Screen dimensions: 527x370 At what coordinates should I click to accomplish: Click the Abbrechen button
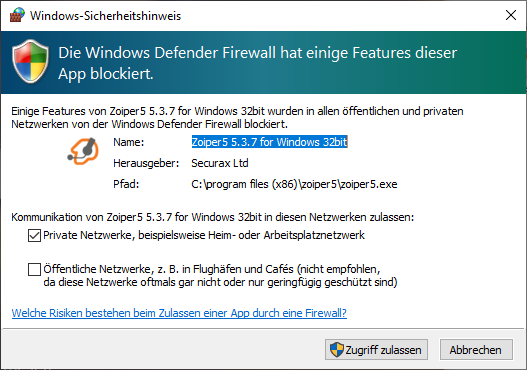476,350
